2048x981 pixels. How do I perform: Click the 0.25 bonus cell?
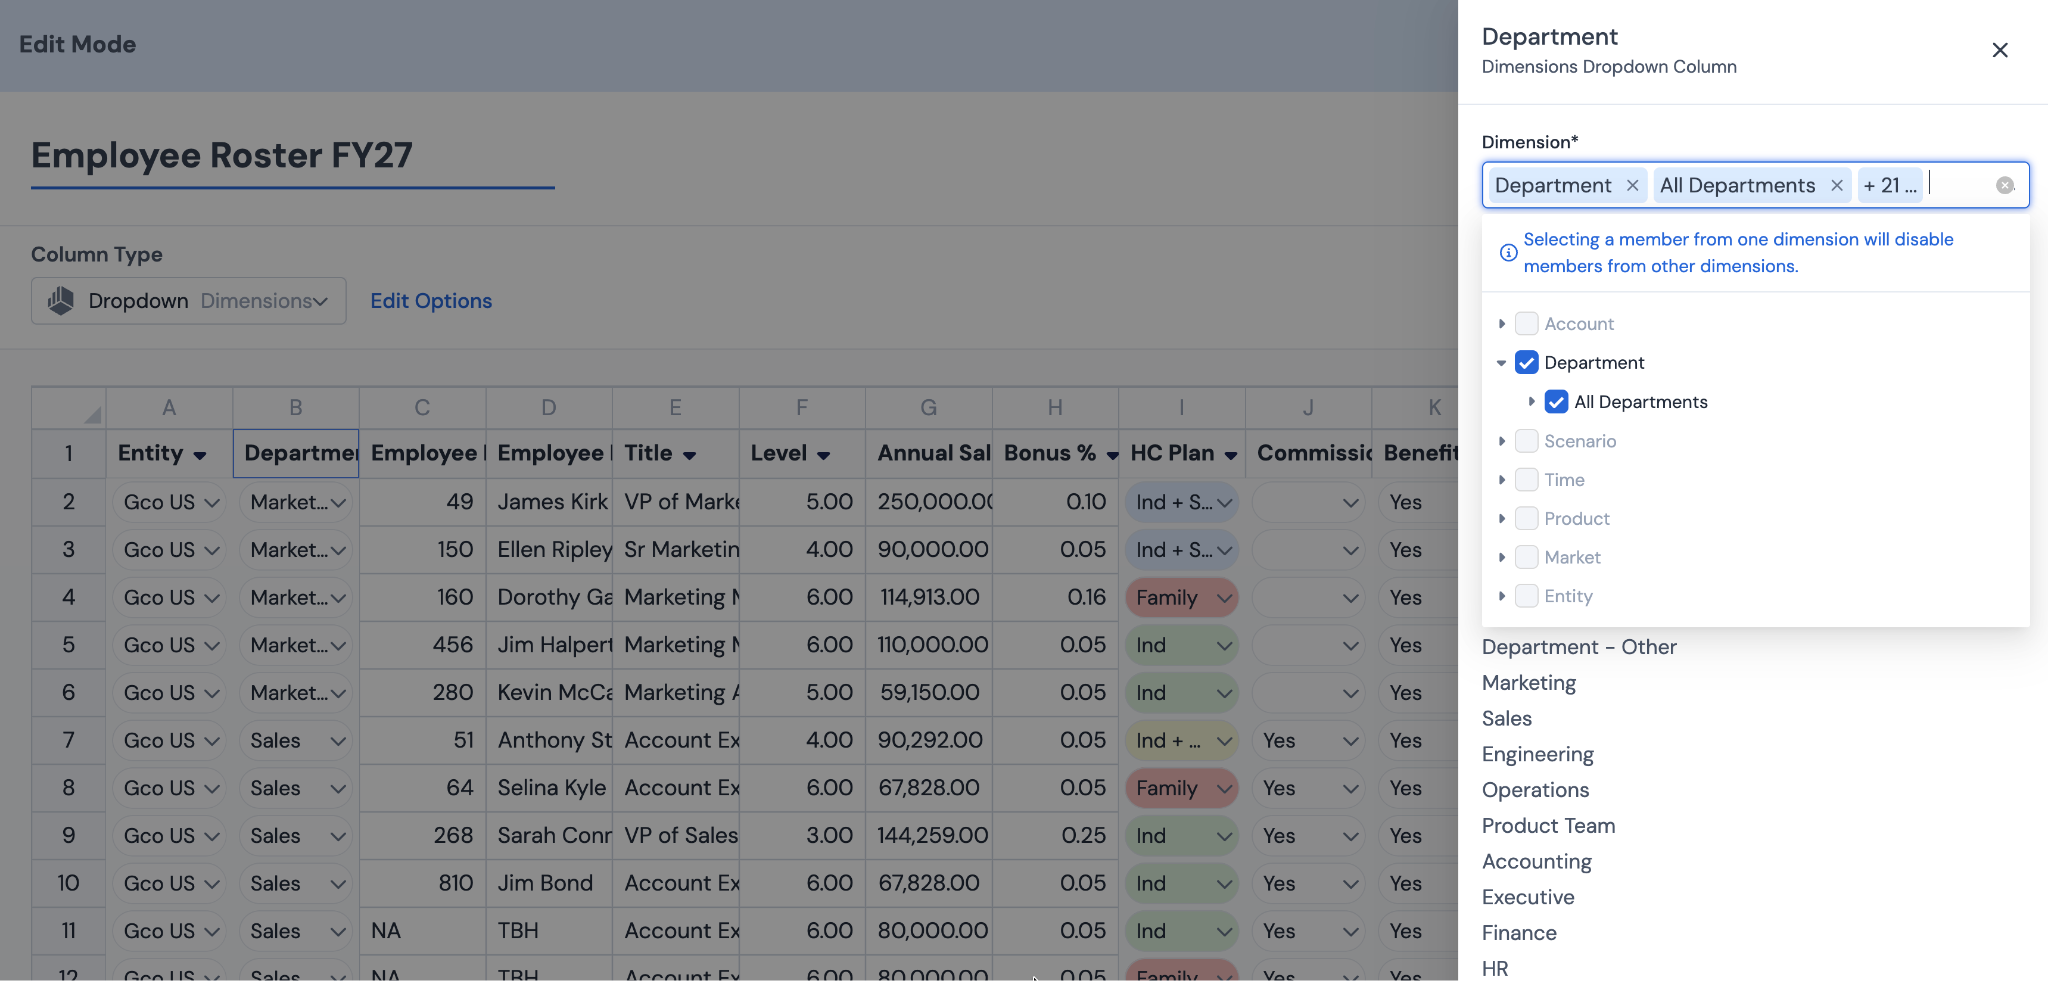pos(1055,836)
